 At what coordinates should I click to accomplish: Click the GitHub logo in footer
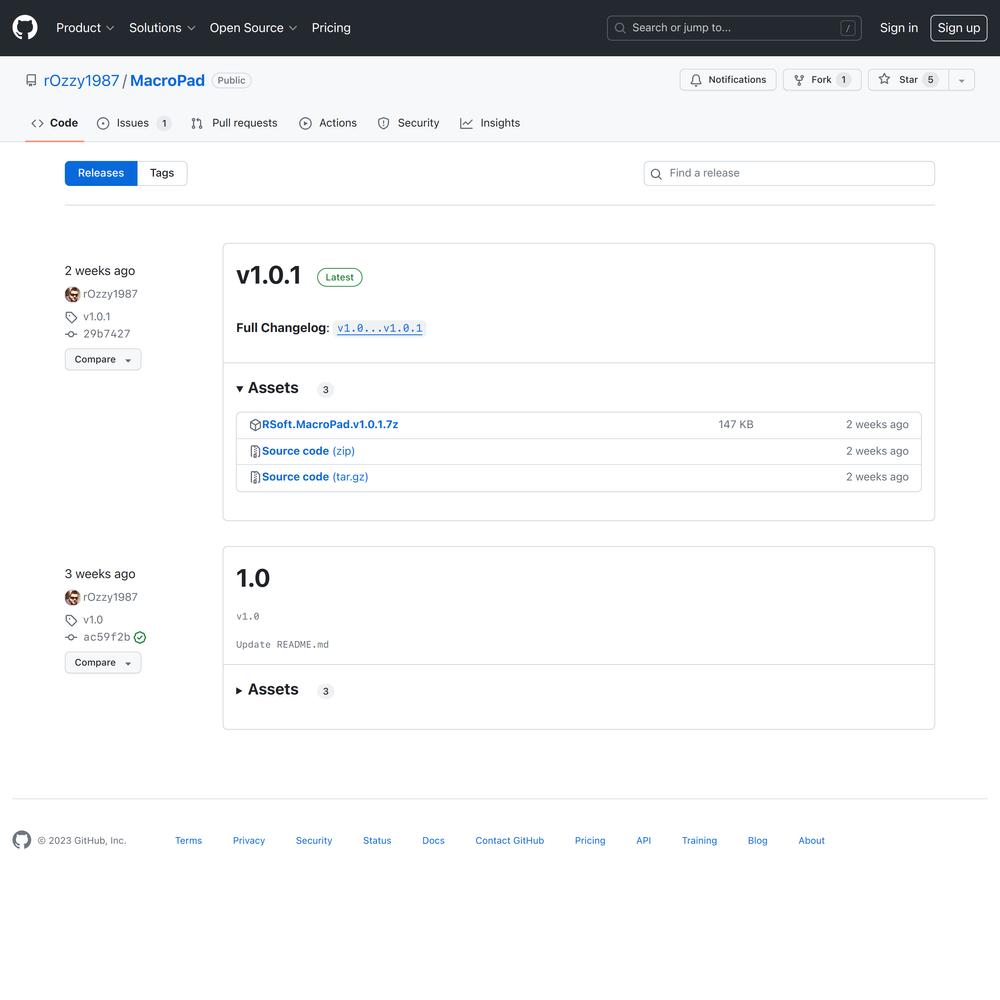22,840
